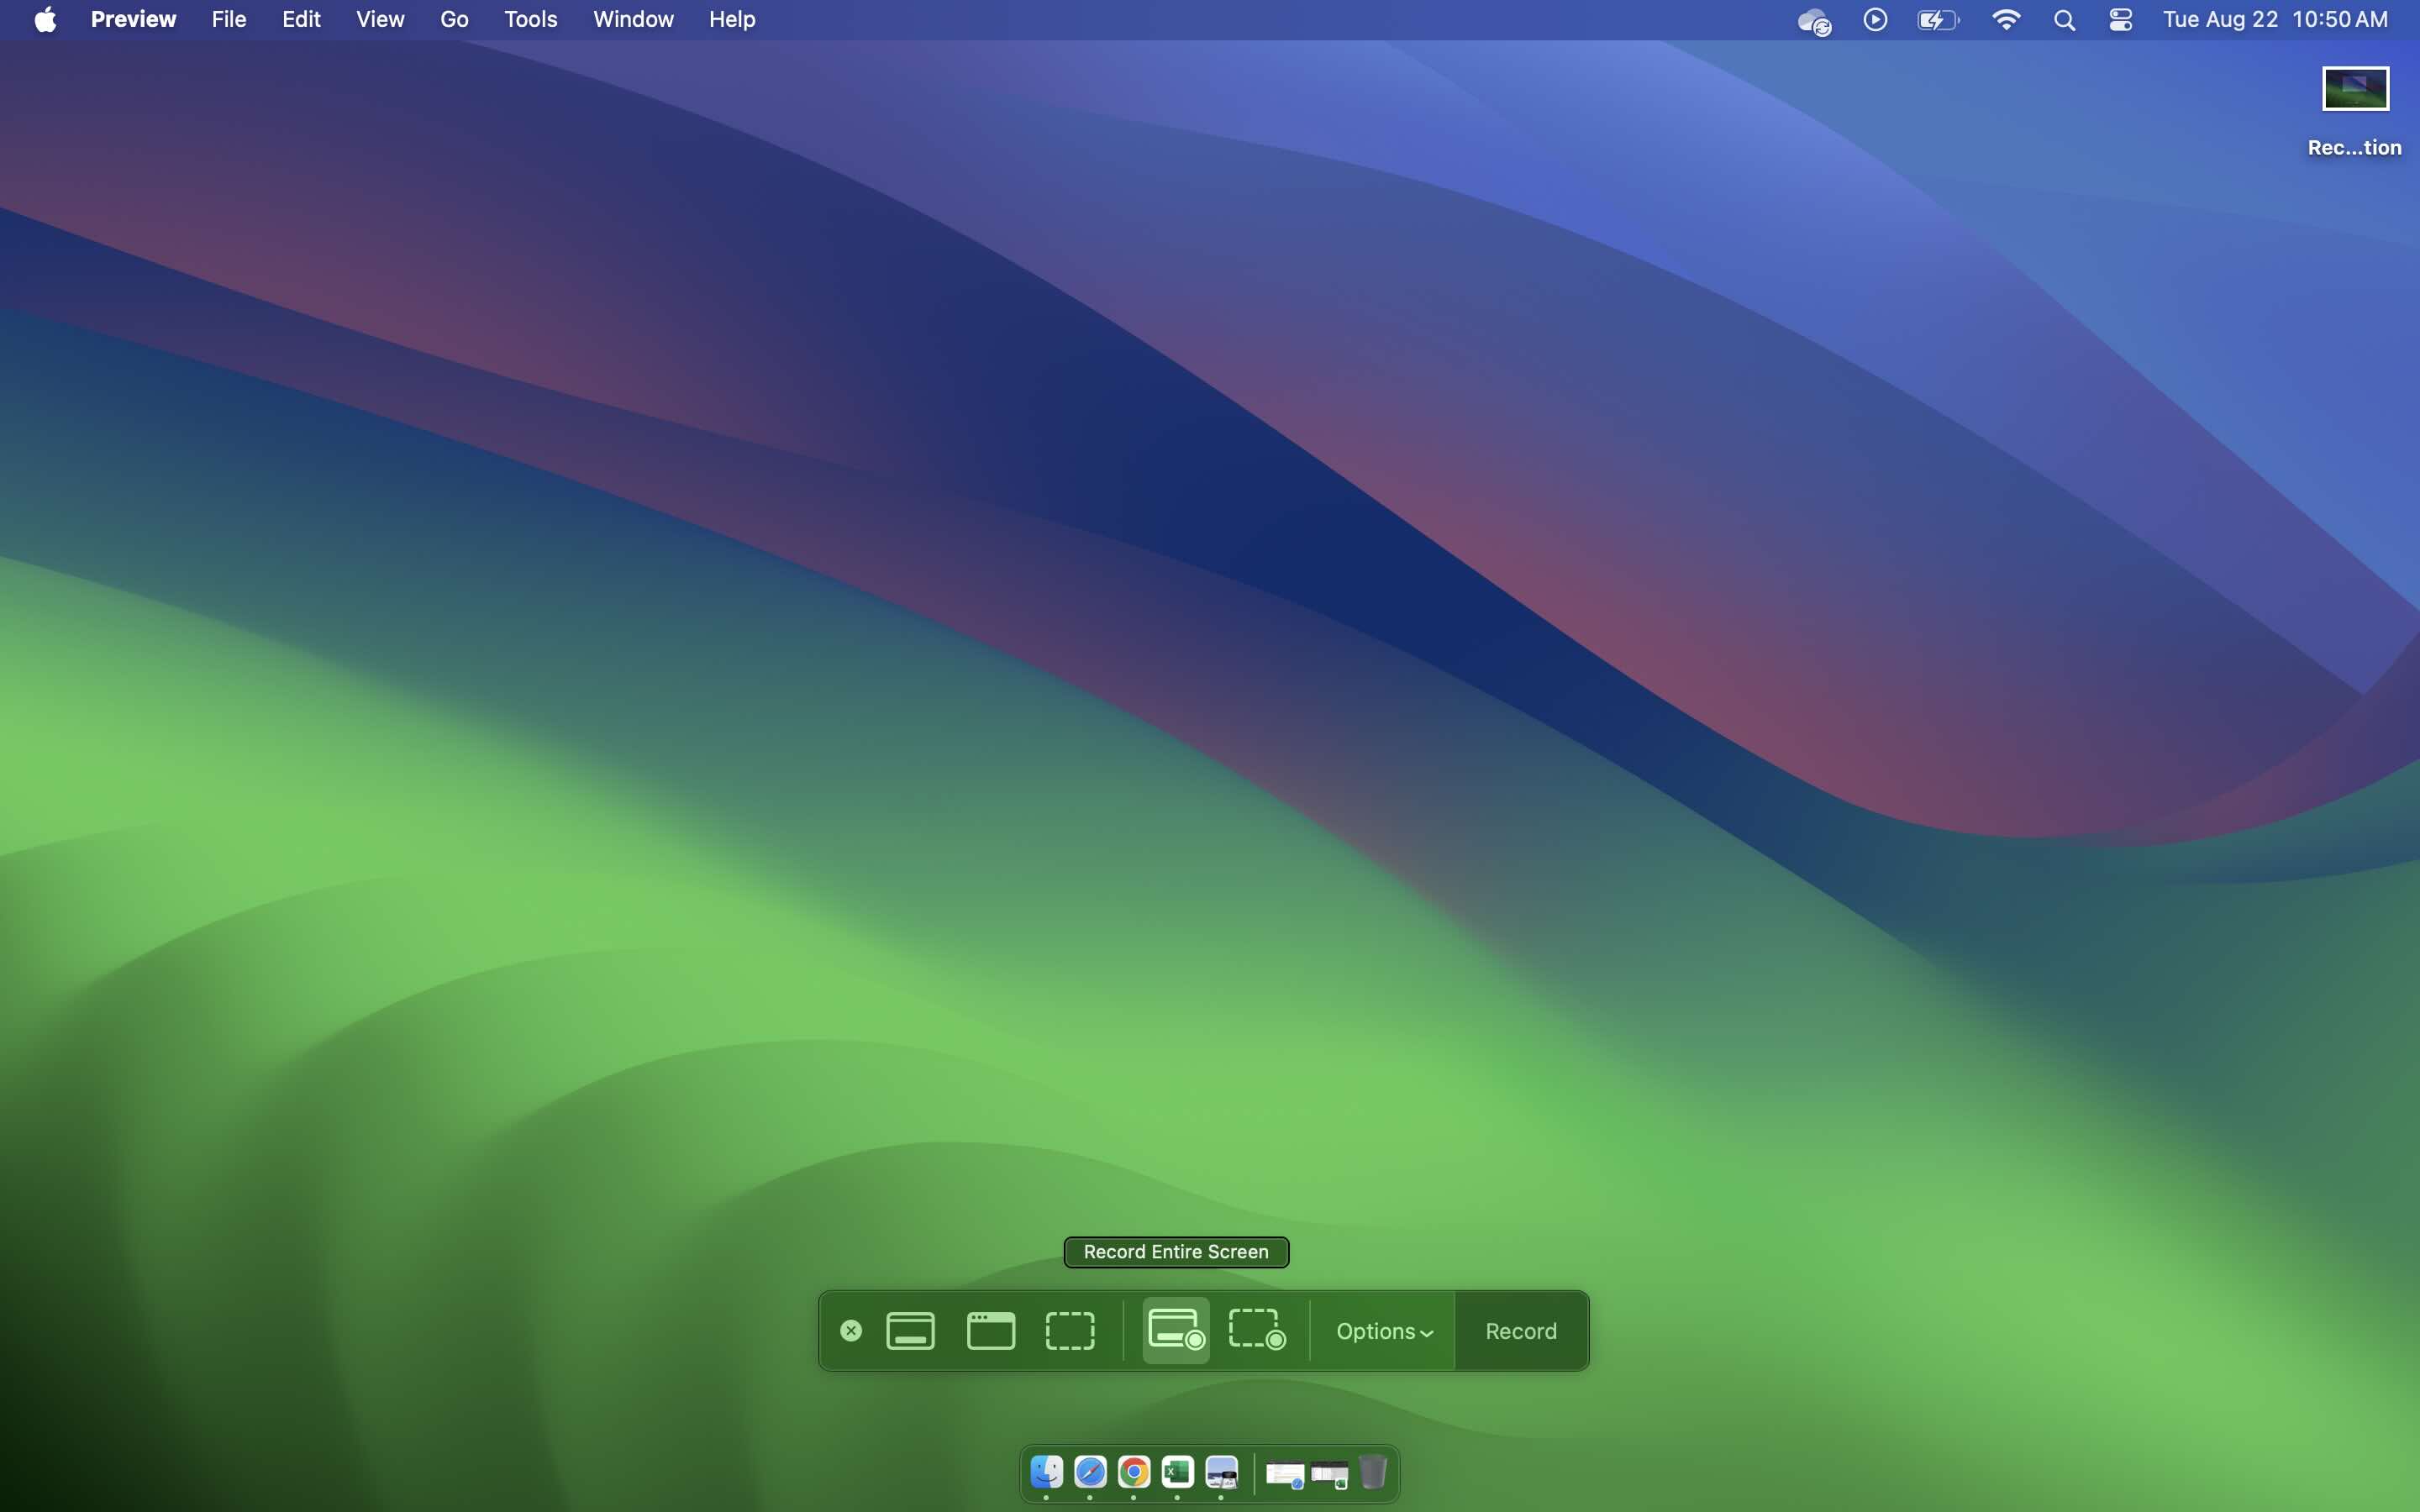Launch Safari from the Dock
This screenshot has width=2420, height=1512.
click(1090, 1472)
